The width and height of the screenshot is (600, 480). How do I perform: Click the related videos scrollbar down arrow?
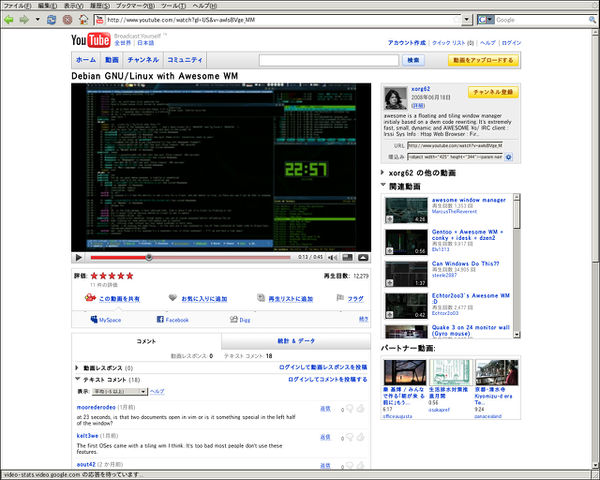tap(517, 335)
